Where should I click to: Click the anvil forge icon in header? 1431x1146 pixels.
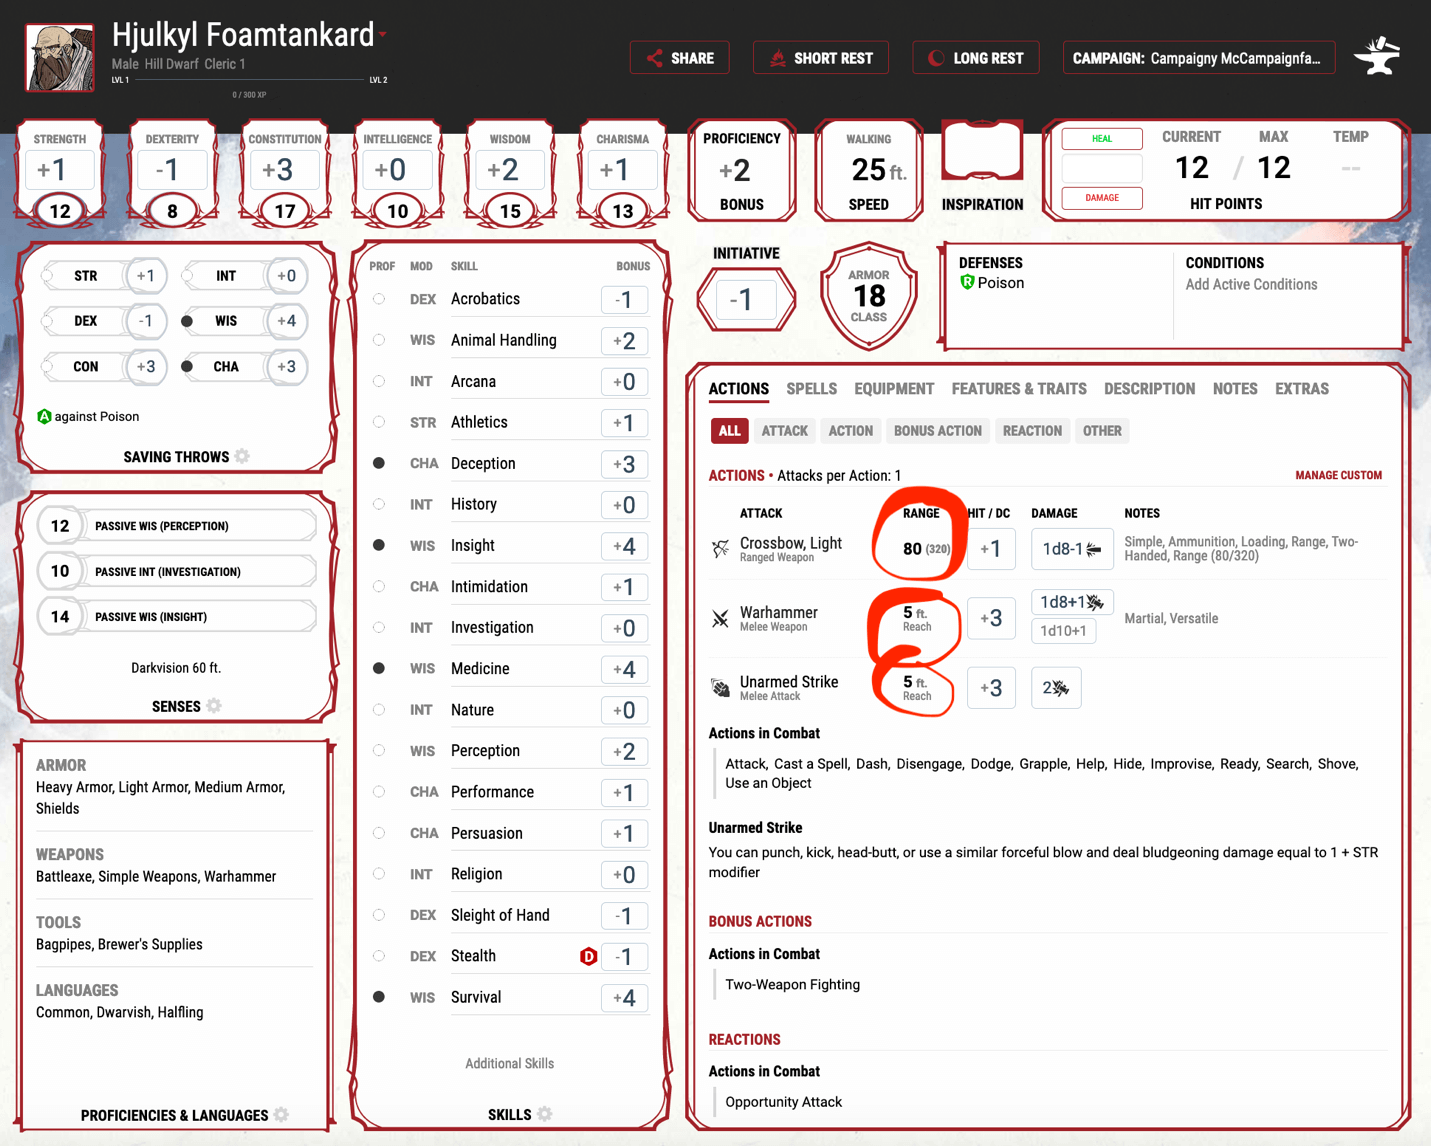coord(1377,57)
